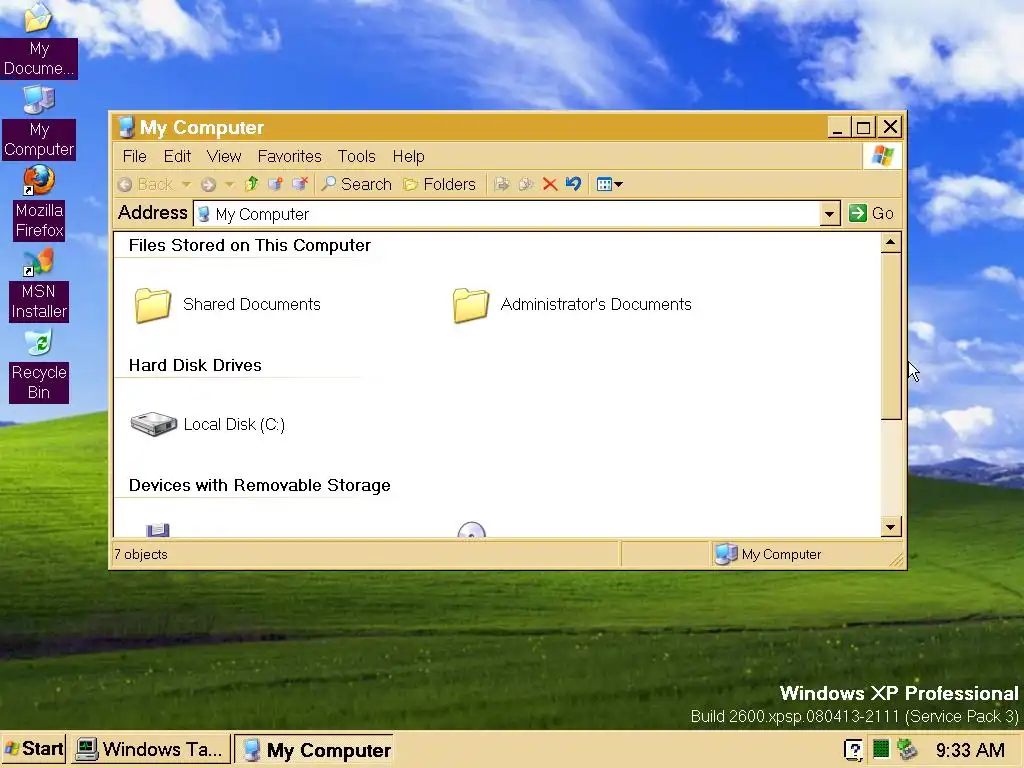Expand the Forward history dropdown arrow
This screenshot has height=768, width=1024.
[229, 184]
